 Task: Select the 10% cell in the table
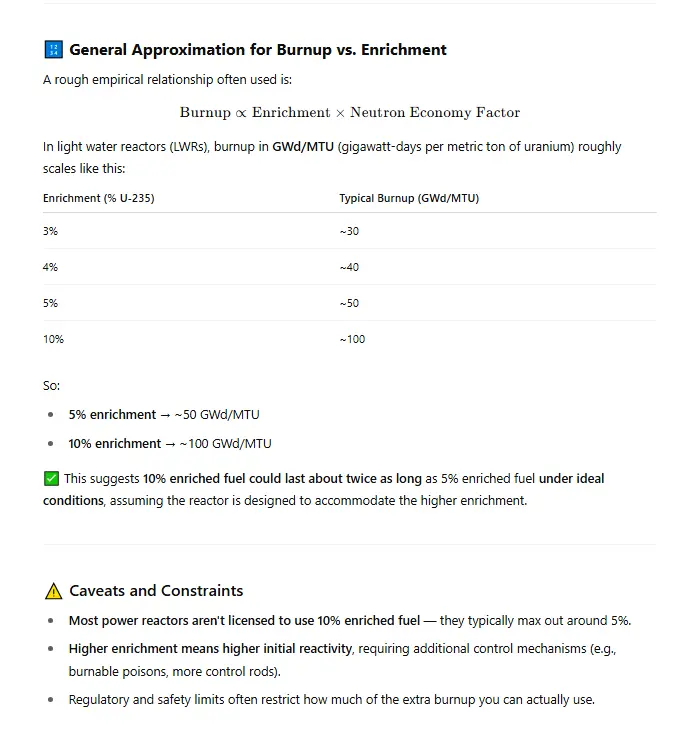click(x=53, y=339)
